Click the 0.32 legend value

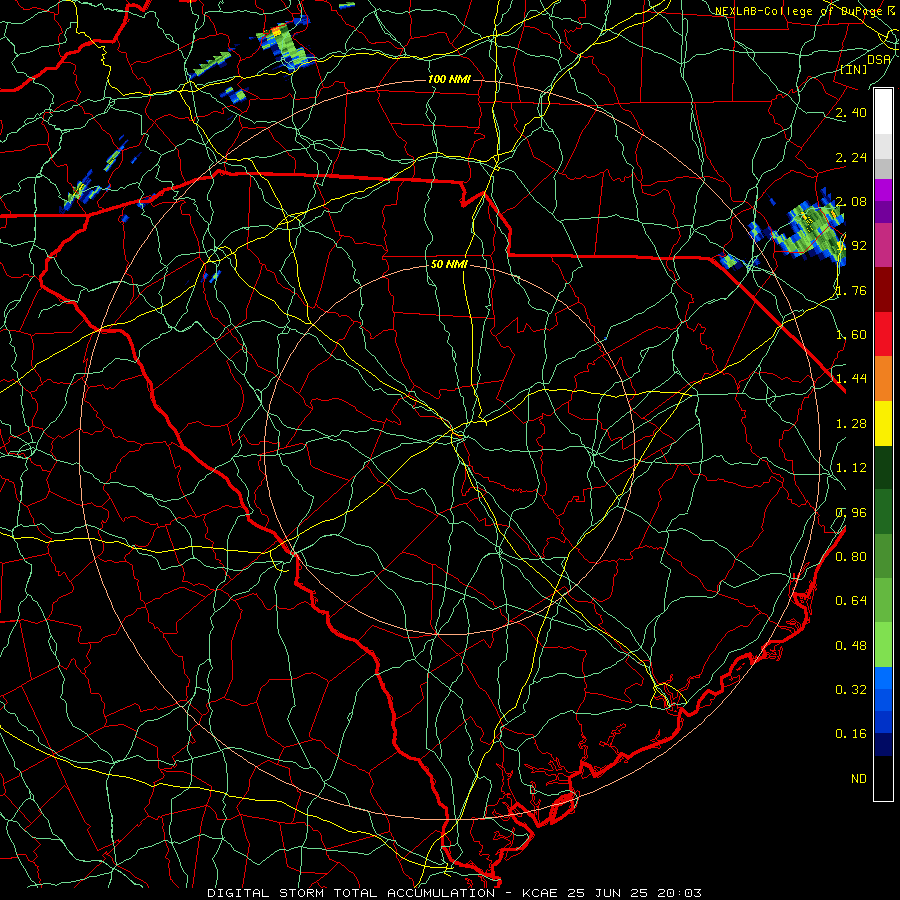click(851, 690)
